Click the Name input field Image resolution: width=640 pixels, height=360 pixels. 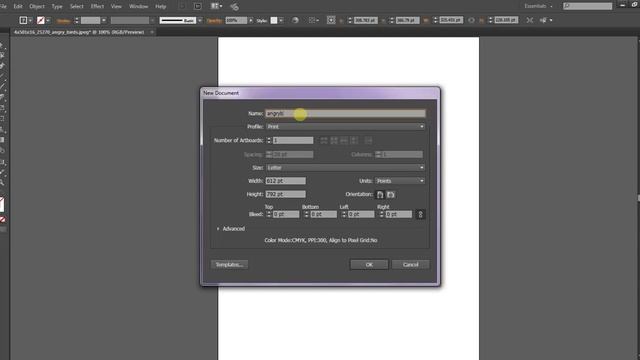345,113
